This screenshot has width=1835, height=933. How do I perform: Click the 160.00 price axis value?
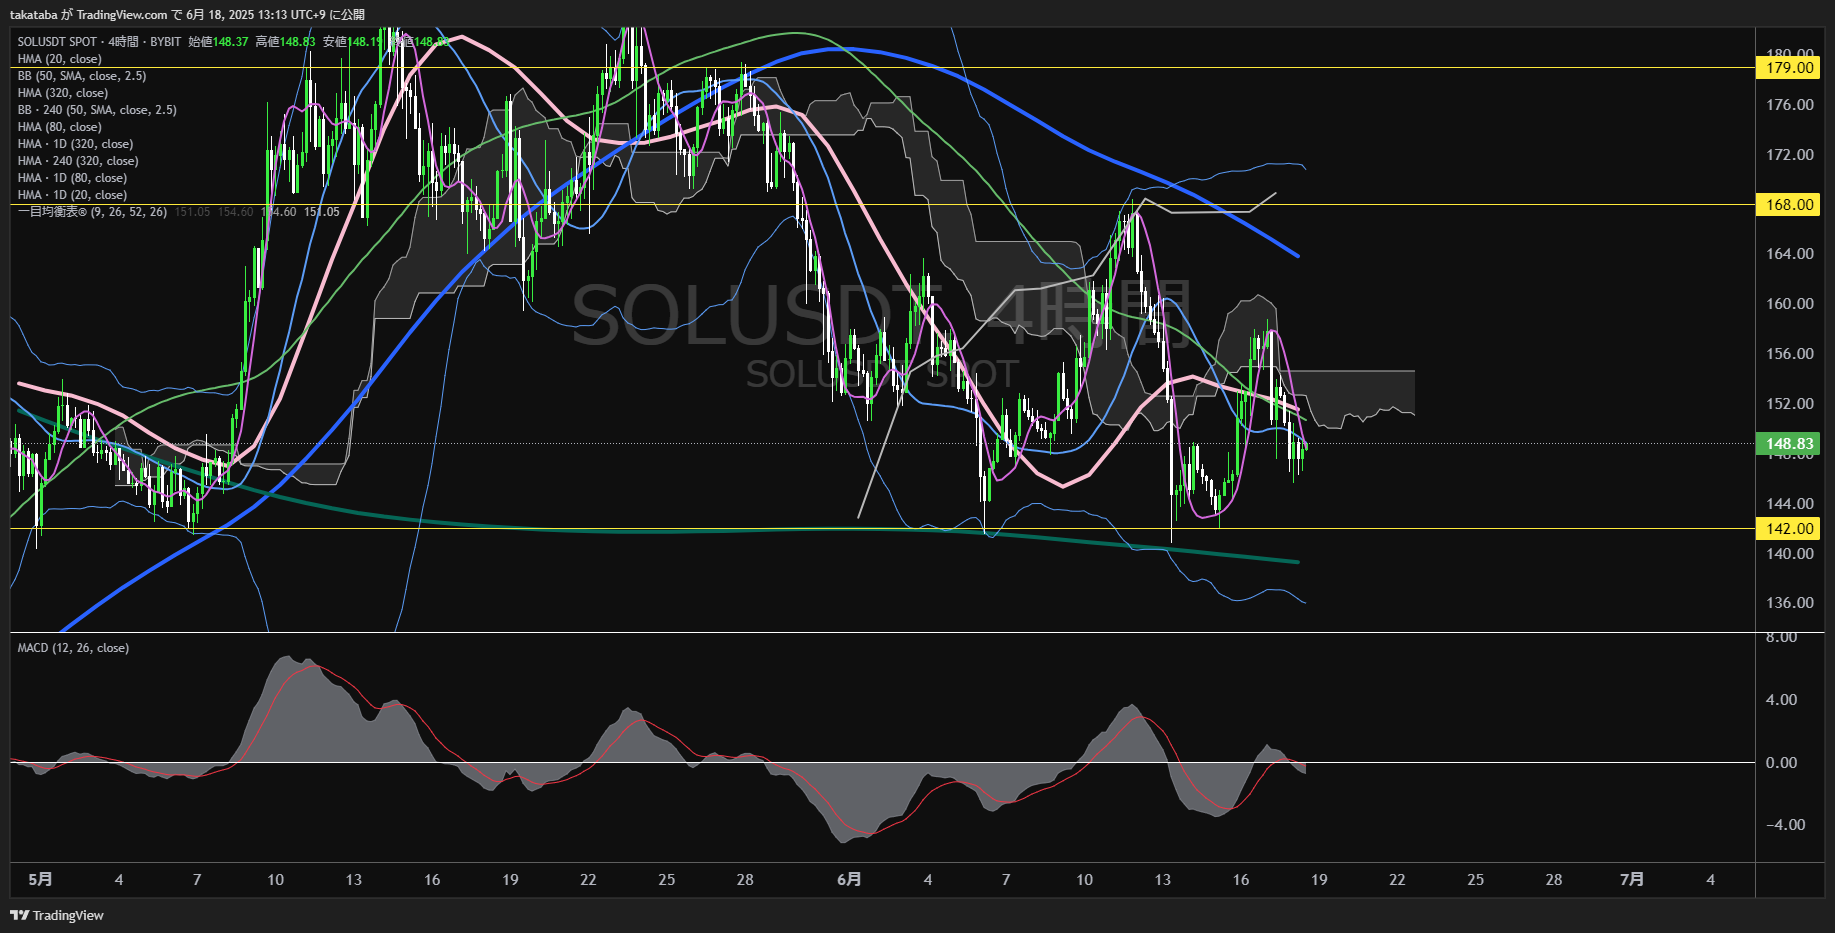[x=1790, y=304]
